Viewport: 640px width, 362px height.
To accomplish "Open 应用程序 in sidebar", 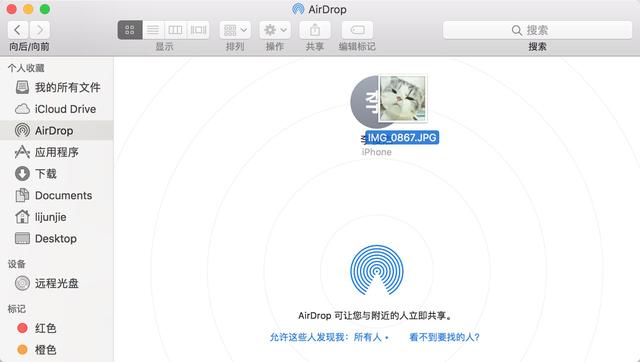I will (x=57, y=152).
